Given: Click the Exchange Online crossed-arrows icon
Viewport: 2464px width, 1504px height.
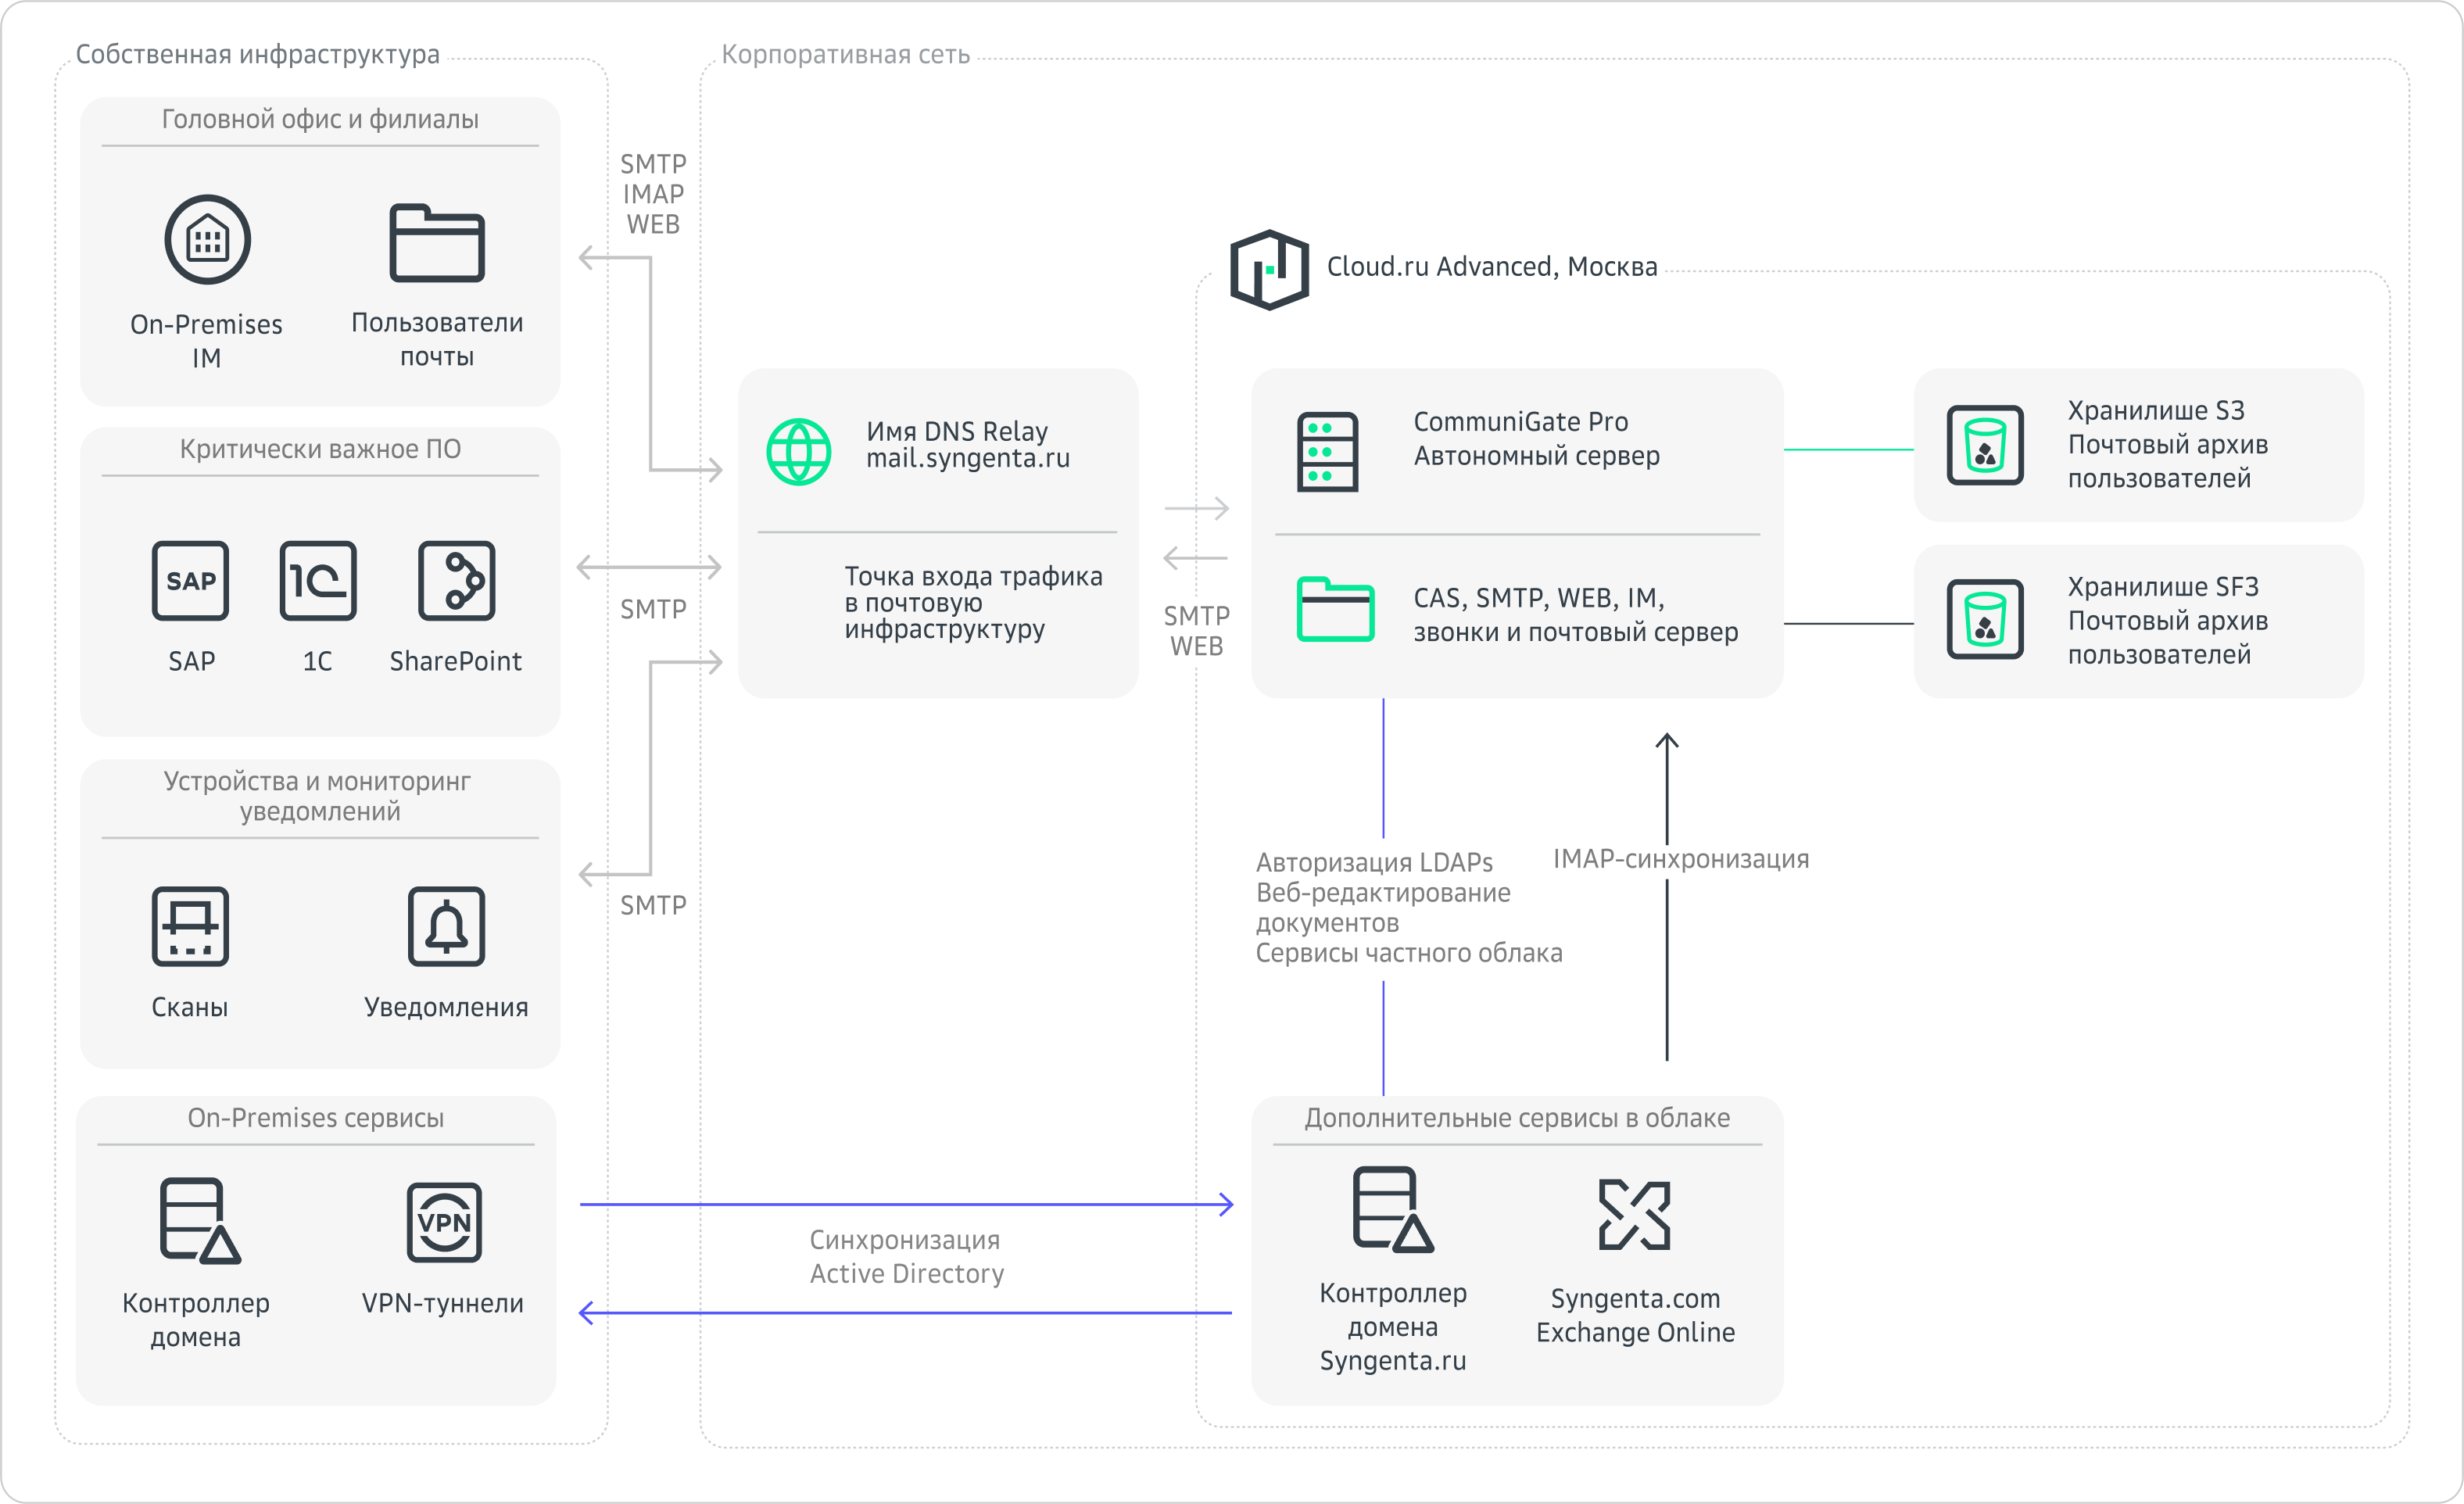Looking at the screenshot, I should (x=1634, y=1215).
